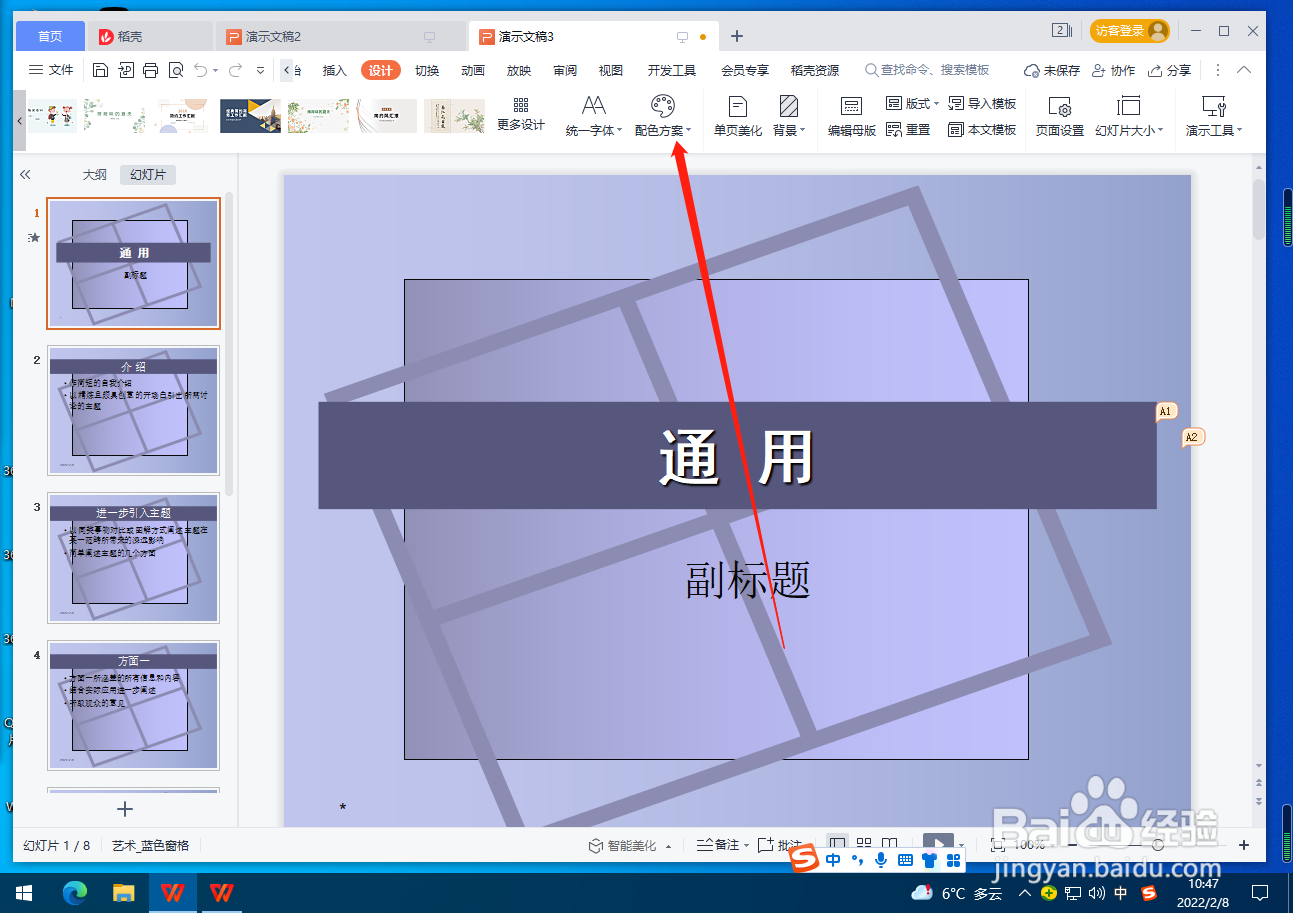Expand 幻灯片大小 slide size dropdown
Image resolution: width=1293 pixels, height=913 pixels.
pos(1129,117)
